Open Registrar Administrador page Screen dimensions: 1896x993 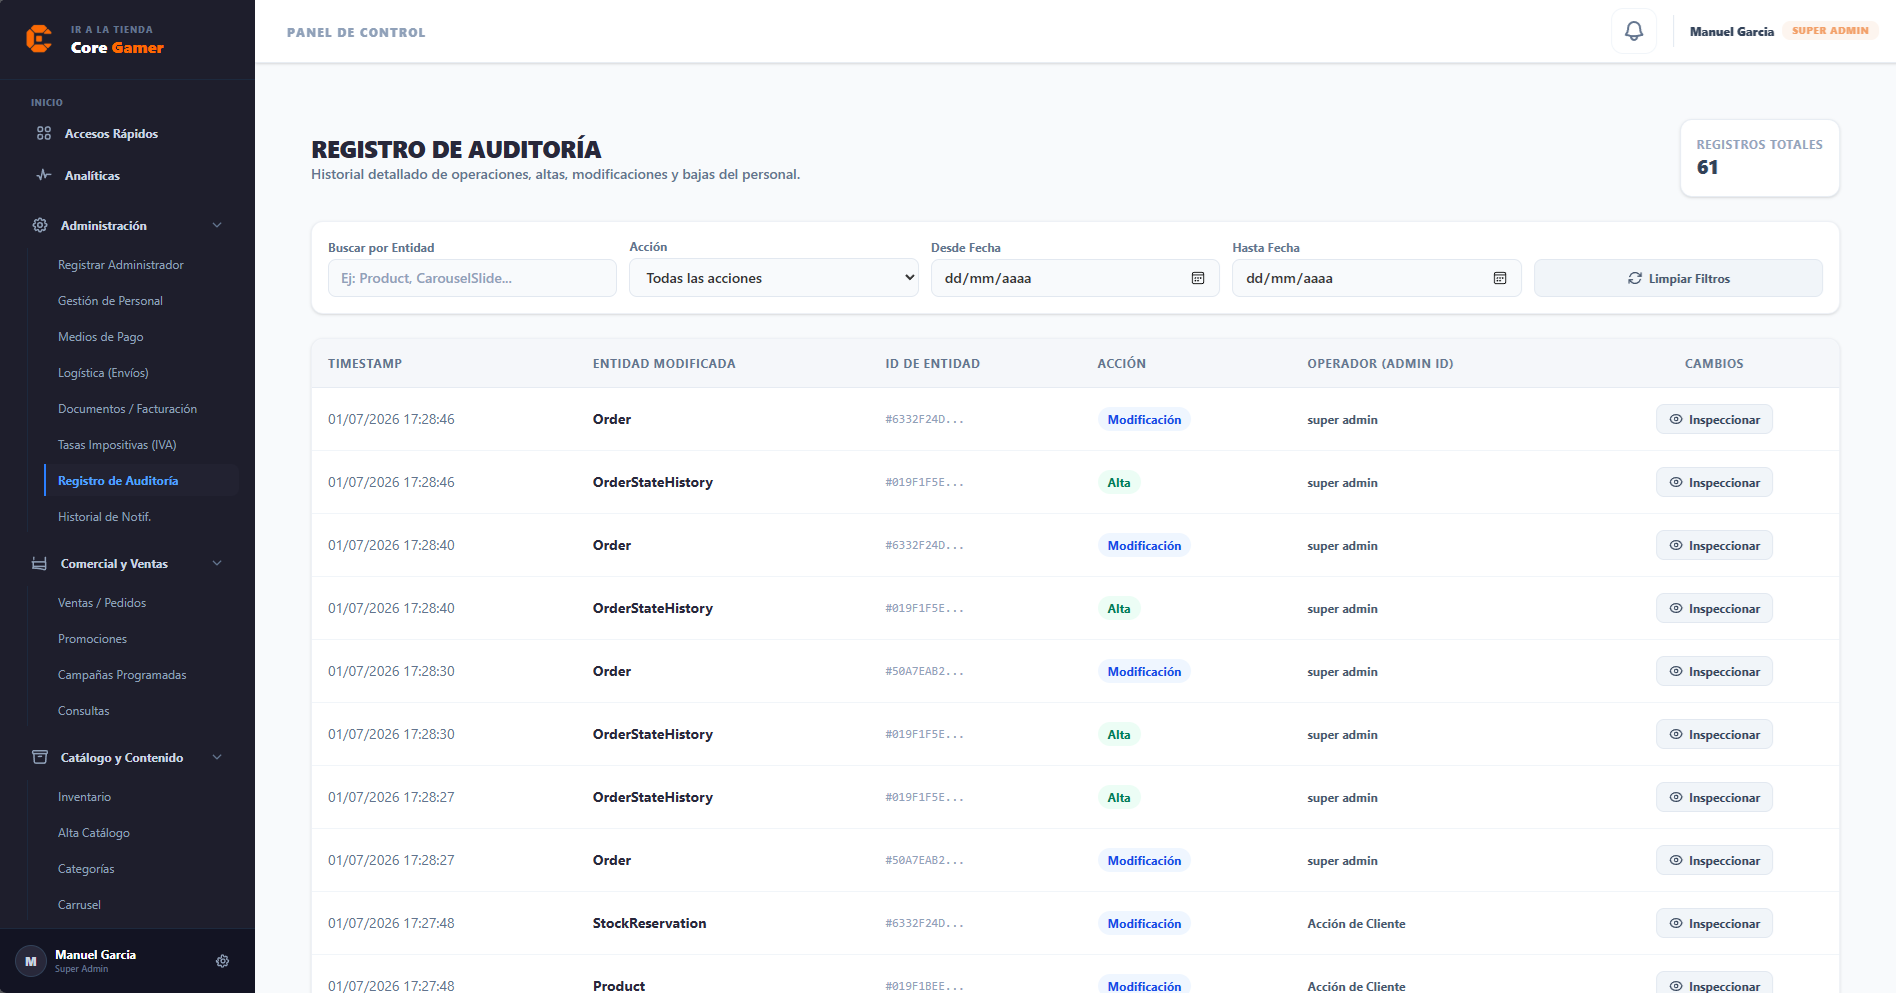121,265
